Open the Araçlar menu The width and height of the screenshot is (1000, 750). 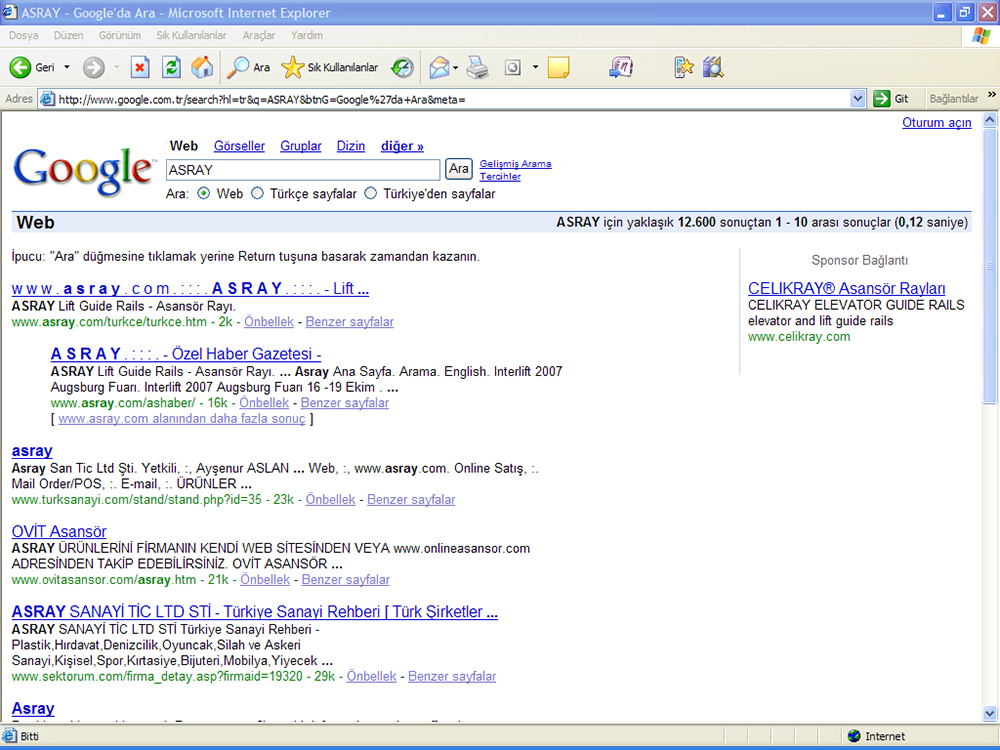tap(259, 35)
